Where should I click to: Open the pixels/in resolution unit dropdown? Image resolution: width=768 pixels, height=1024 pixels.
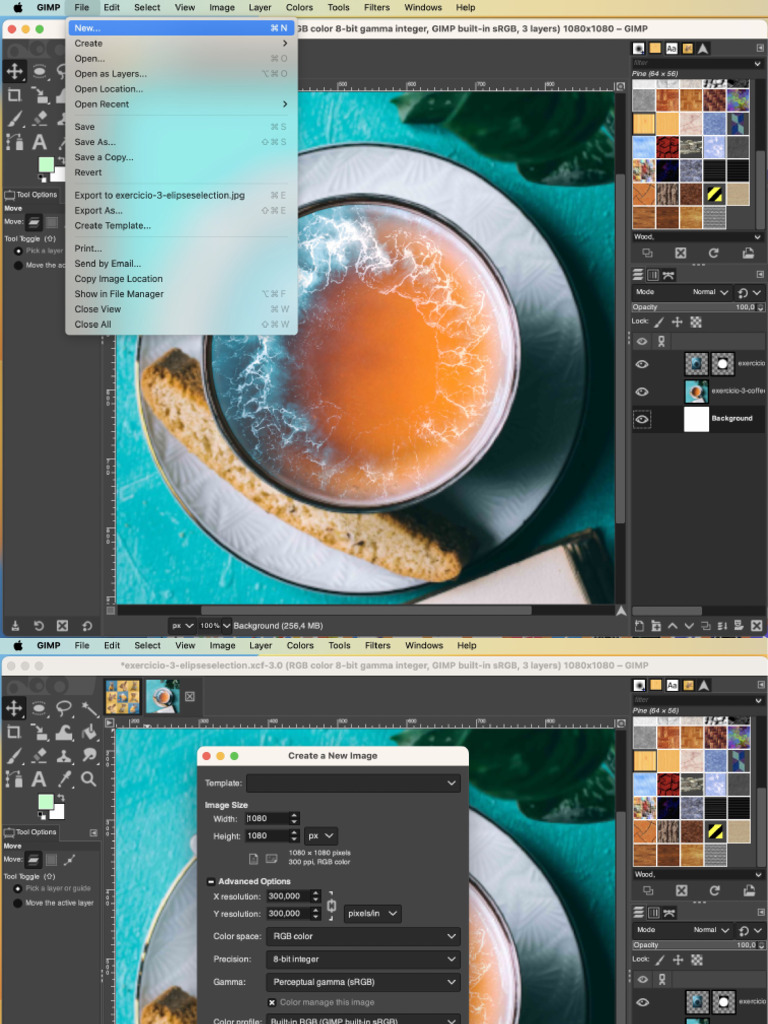(x=373, y=914)
